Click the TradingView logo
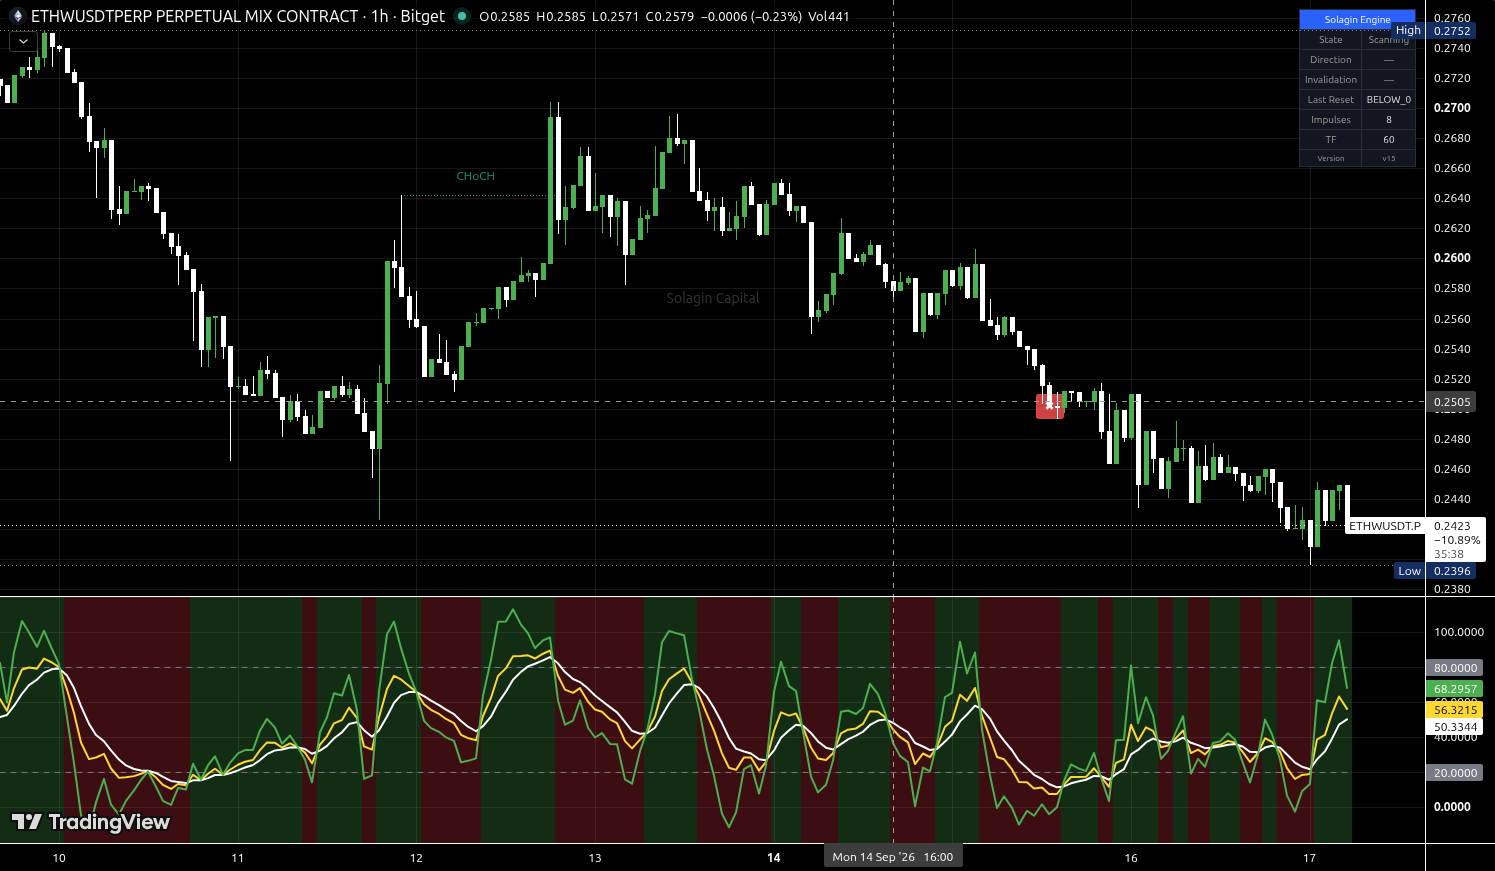 91,822
